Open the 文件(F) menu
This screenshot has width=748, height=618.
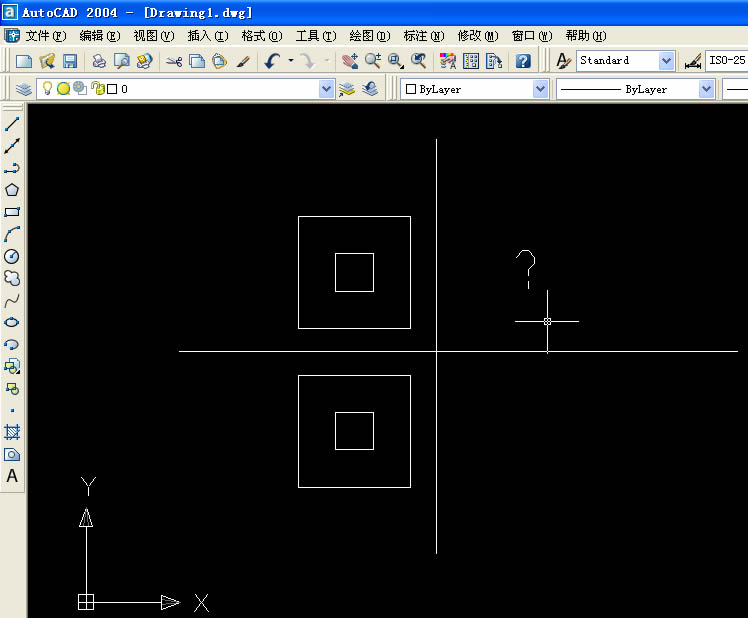[x=45, y=36]
